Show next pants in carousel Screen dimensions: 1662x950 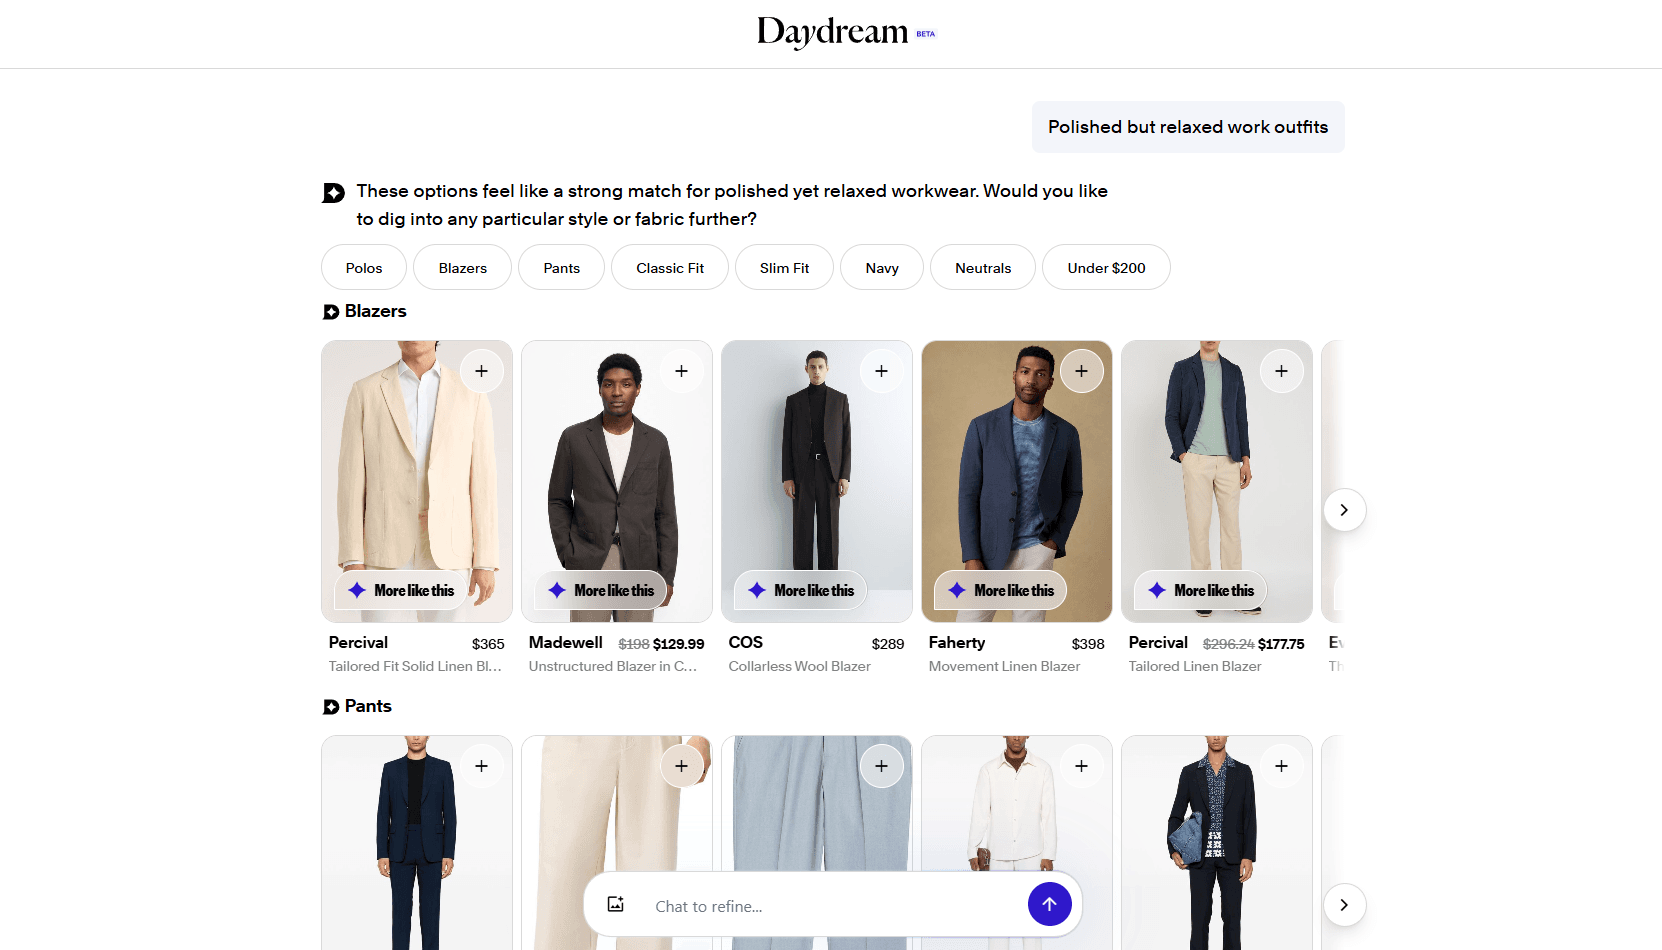pos(1344,905)
